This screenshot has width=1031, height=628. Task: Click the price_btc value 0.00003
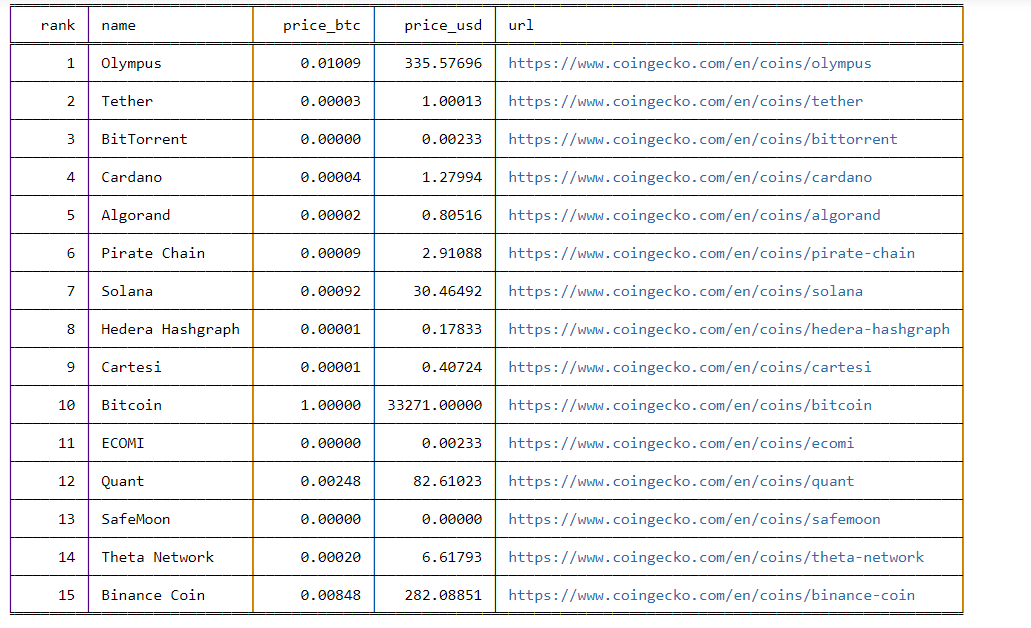pyautogui.click(x=330, y=101)
